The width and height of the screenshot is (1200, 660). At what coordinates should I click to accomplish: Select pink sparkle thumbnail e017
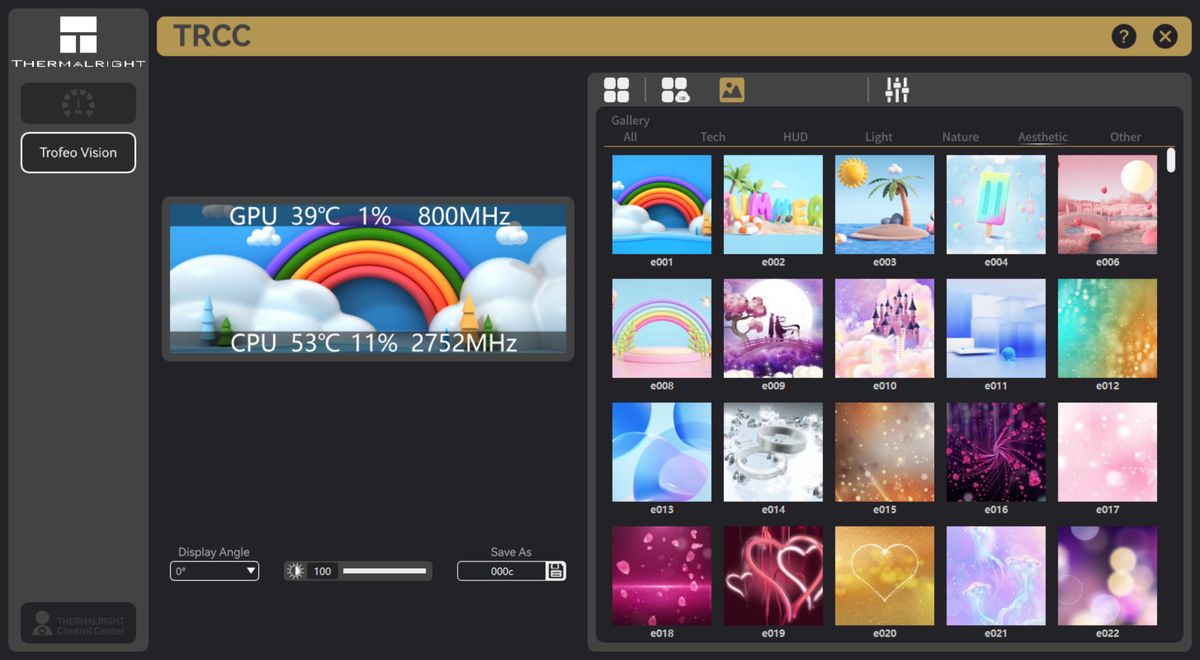1107,452
